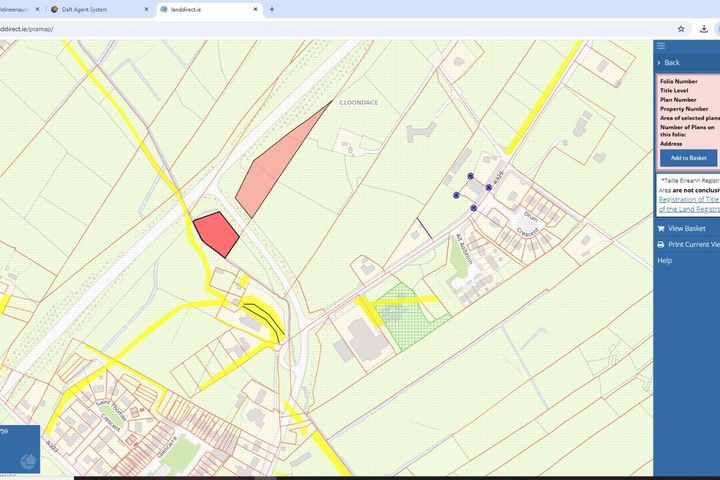Open the Help menu item
This screenshot has width=720, height=480.
664,260
